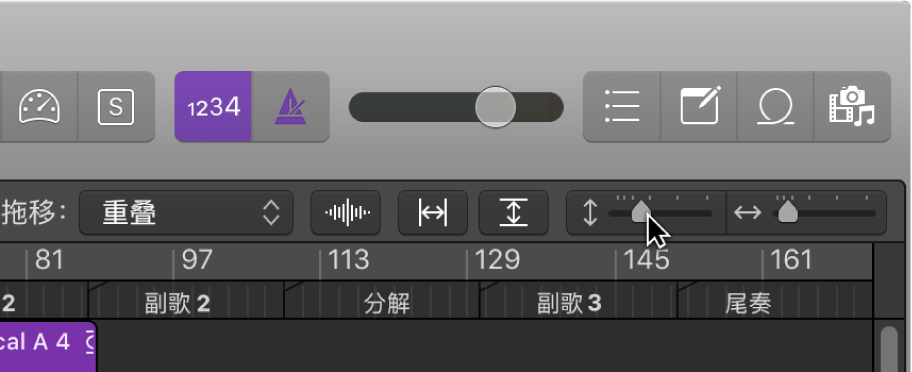The height and width of the screenshot is (372, 912).
Task: Click the horizontal zoom slider thumb
Action: [788, 212]
